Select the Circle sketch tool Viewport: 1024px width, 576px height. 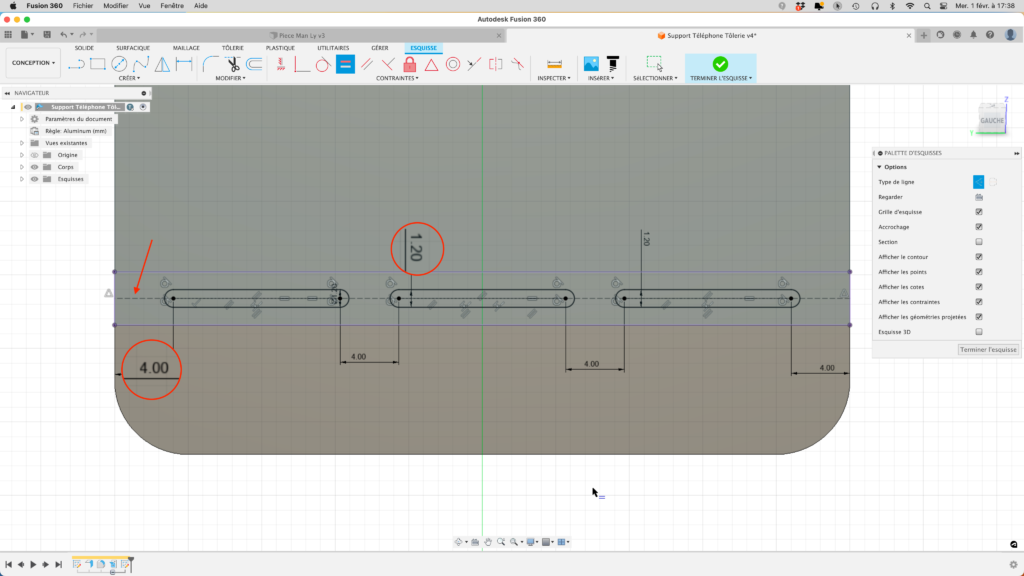(119, 64)
